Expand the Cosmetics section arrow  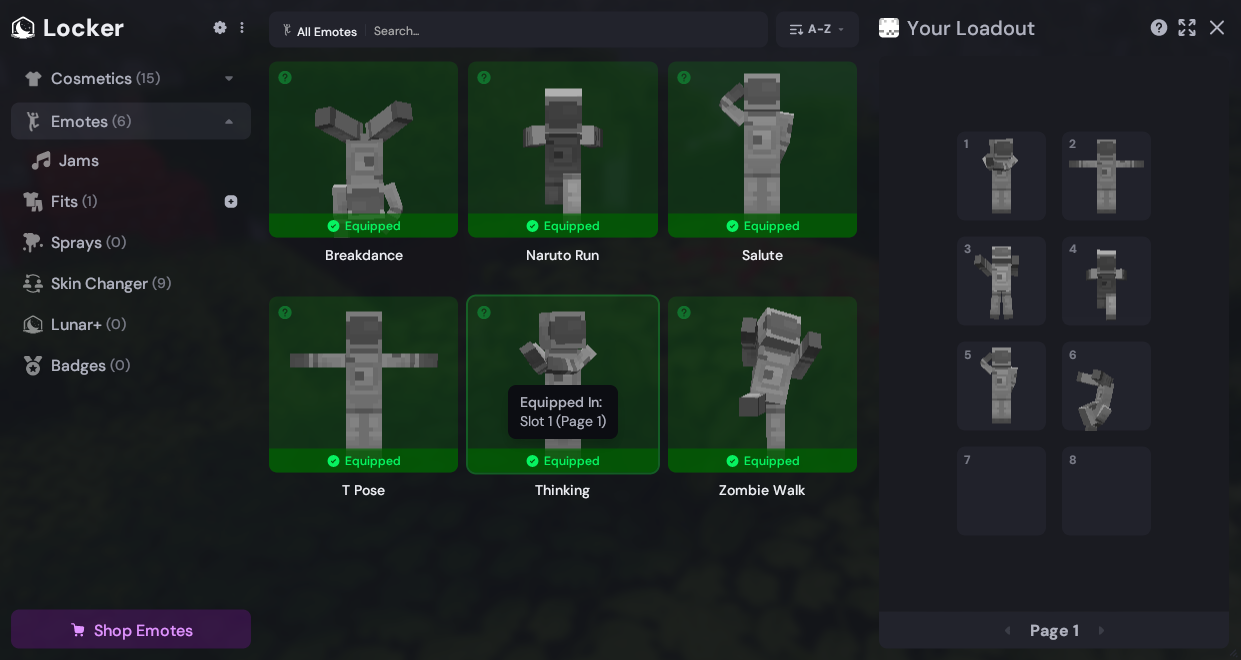(x=229, y=79)
